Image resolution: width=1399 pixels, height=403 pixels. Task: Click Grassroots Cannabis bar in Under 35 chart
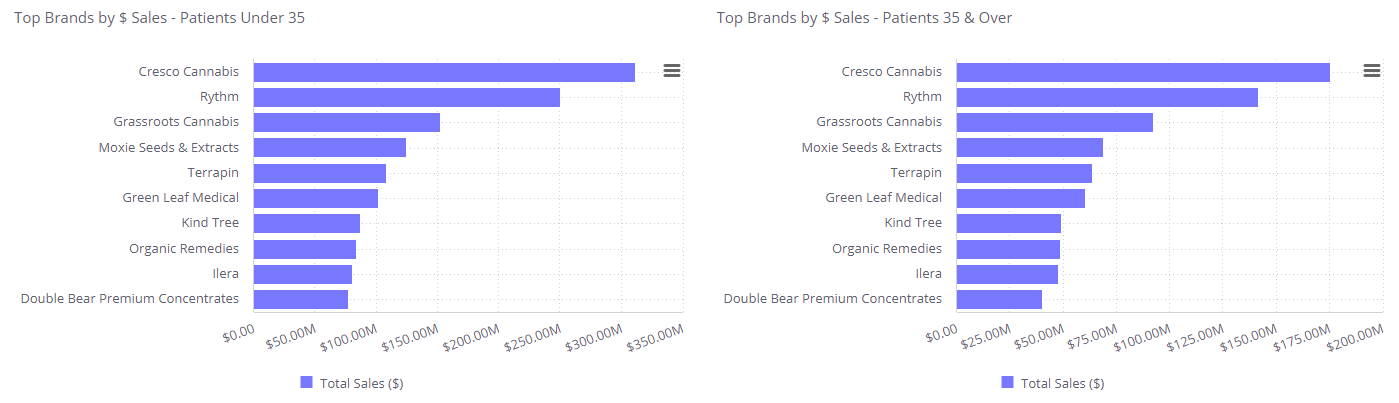pos(346,122)
